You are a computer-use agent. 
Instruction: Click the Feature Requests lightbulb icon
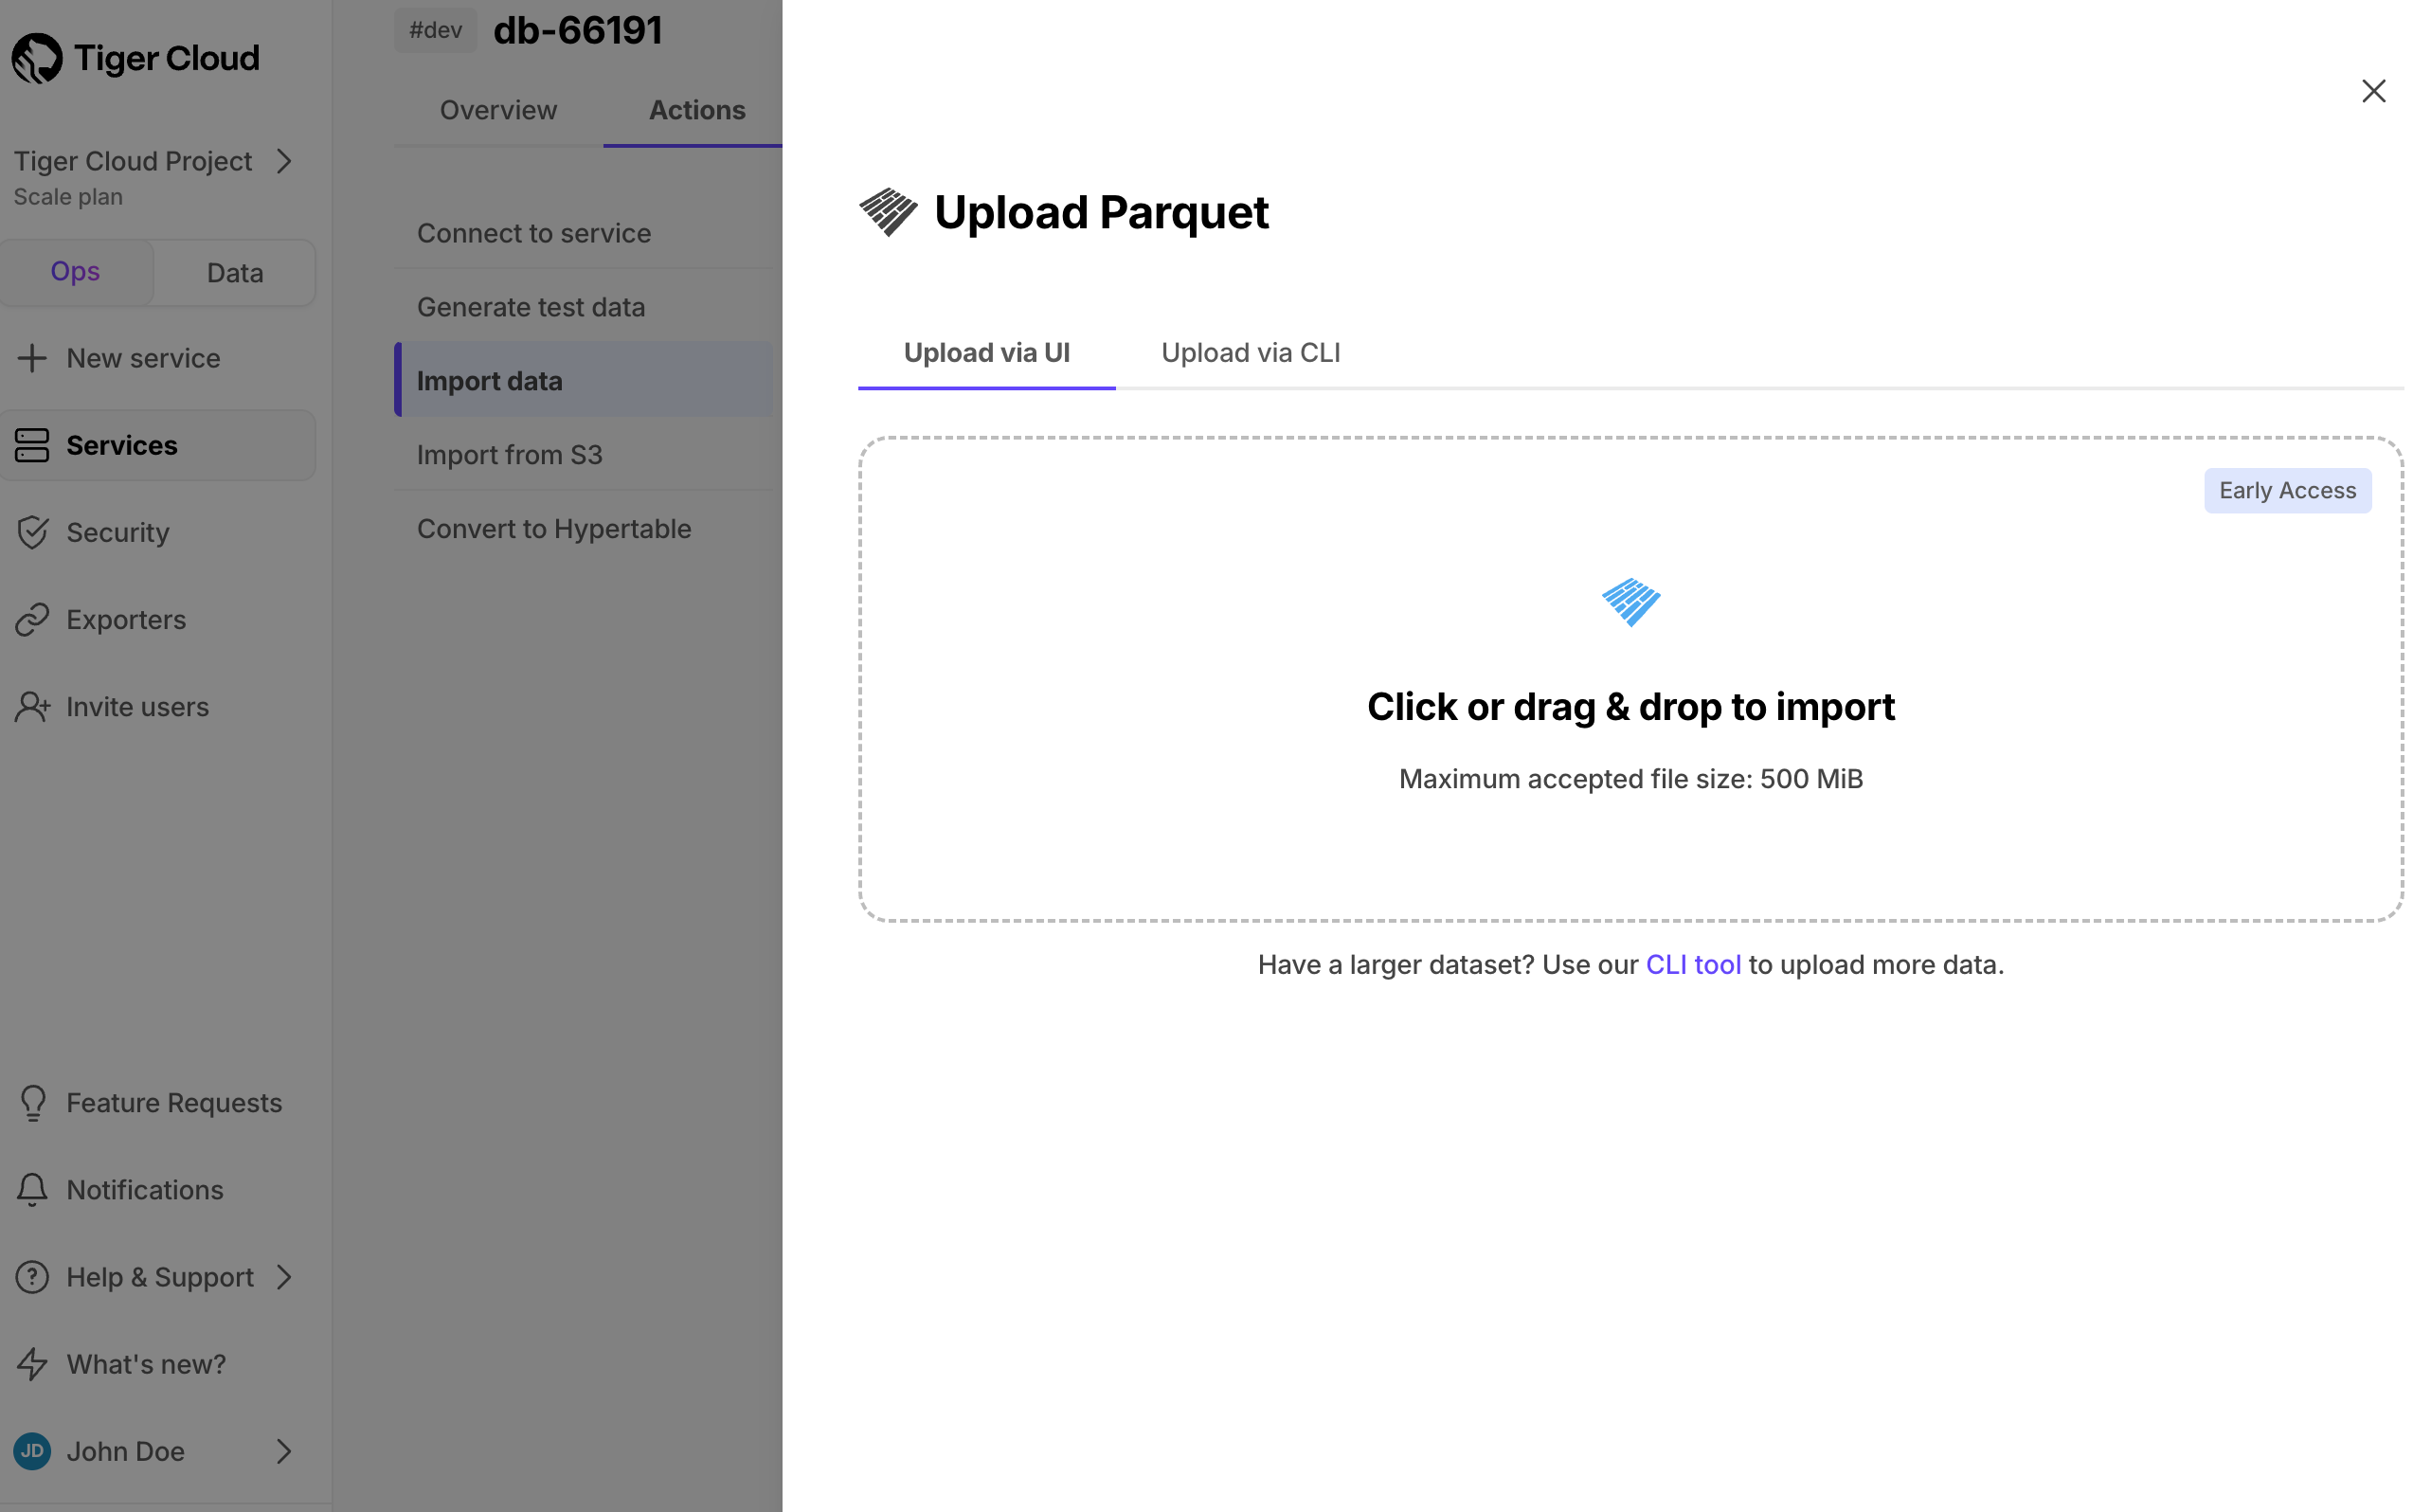(x=33, y=1102)
